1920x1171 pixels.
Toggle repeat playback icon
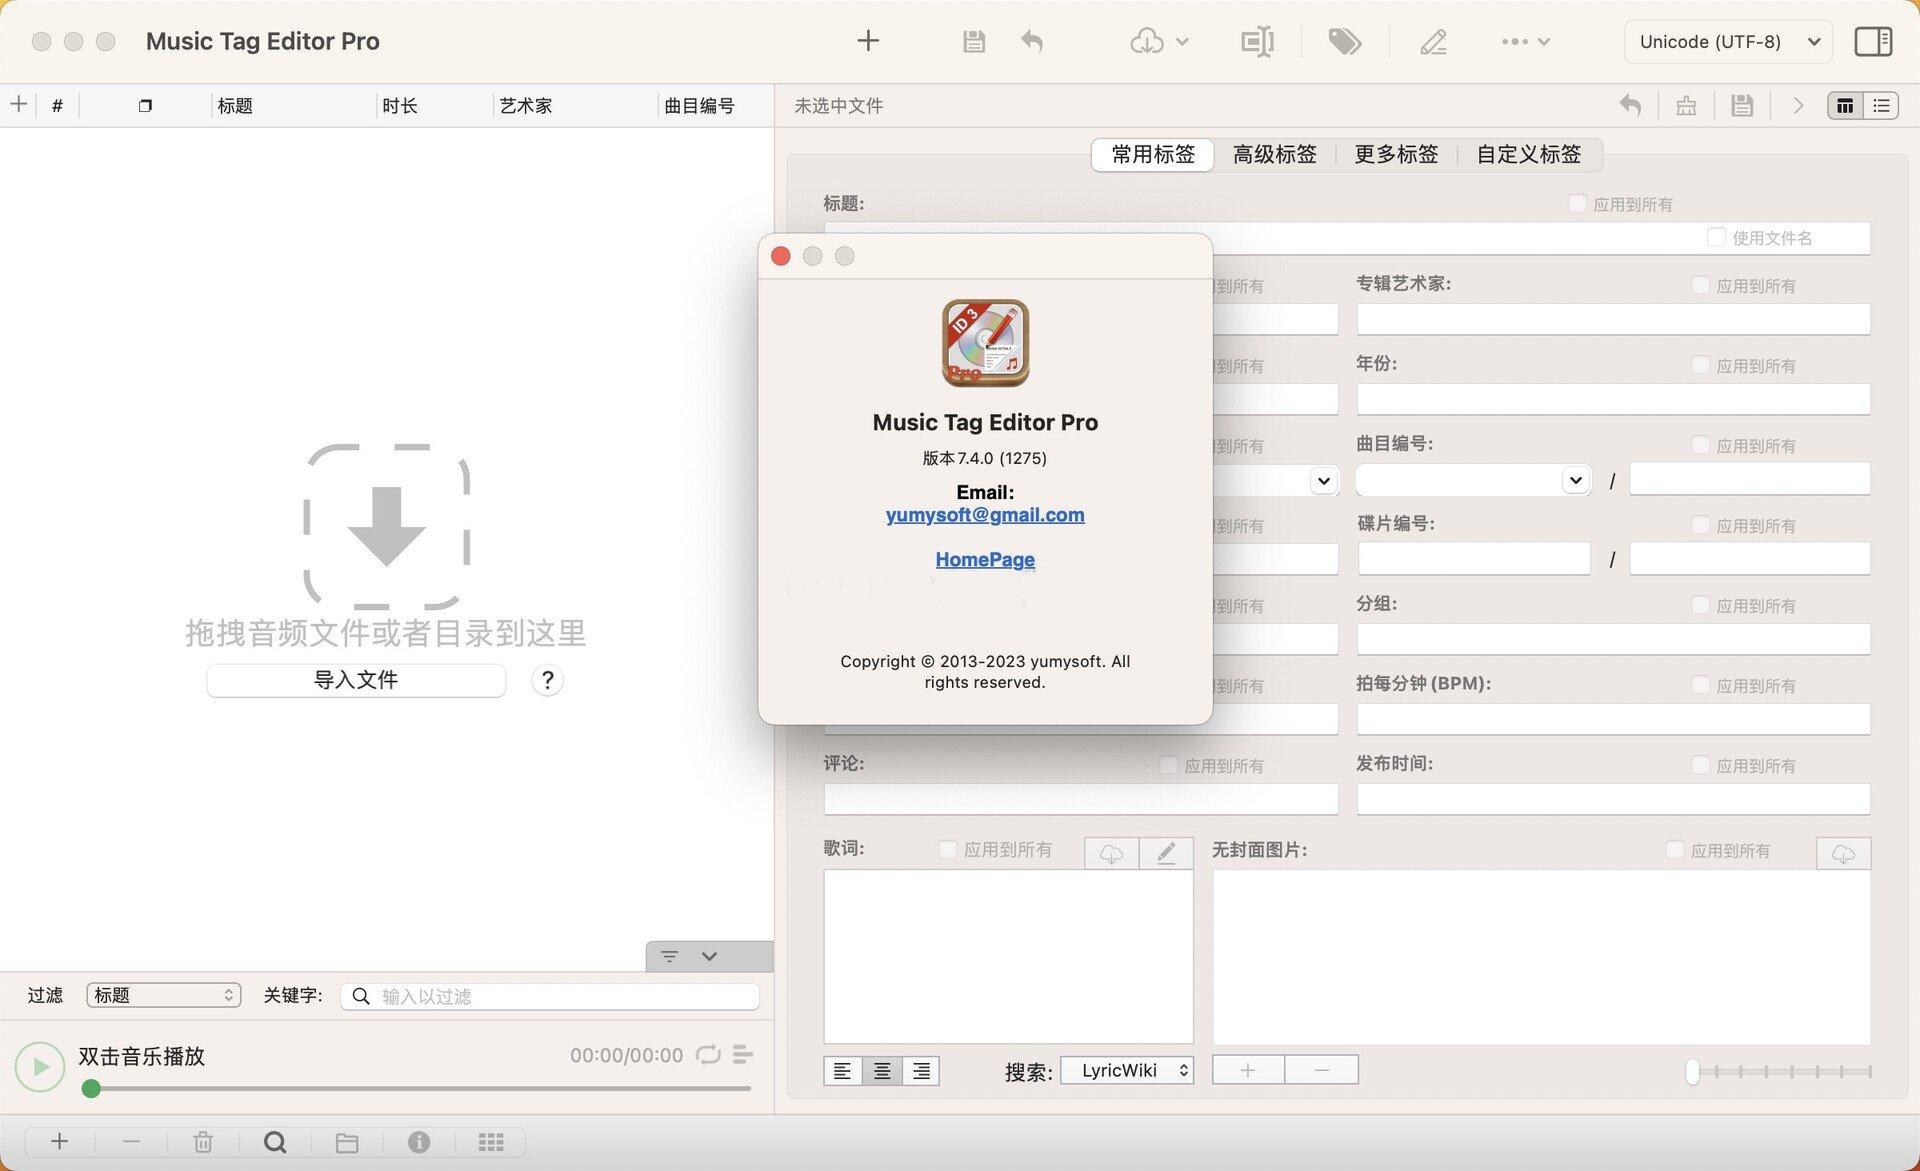coord(708,1055)
